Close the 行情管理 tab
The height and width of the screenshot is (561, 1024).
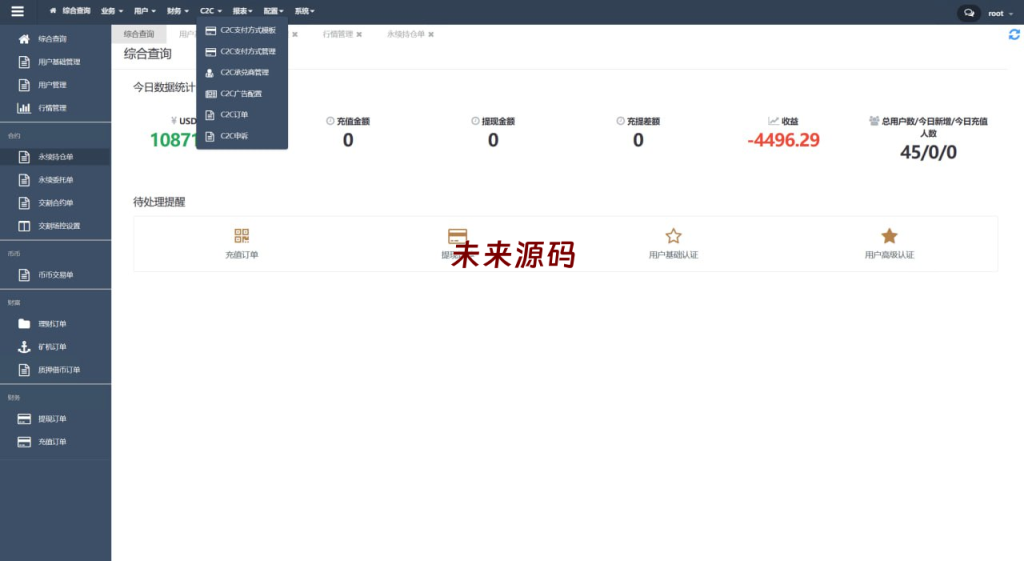(359, 35)
